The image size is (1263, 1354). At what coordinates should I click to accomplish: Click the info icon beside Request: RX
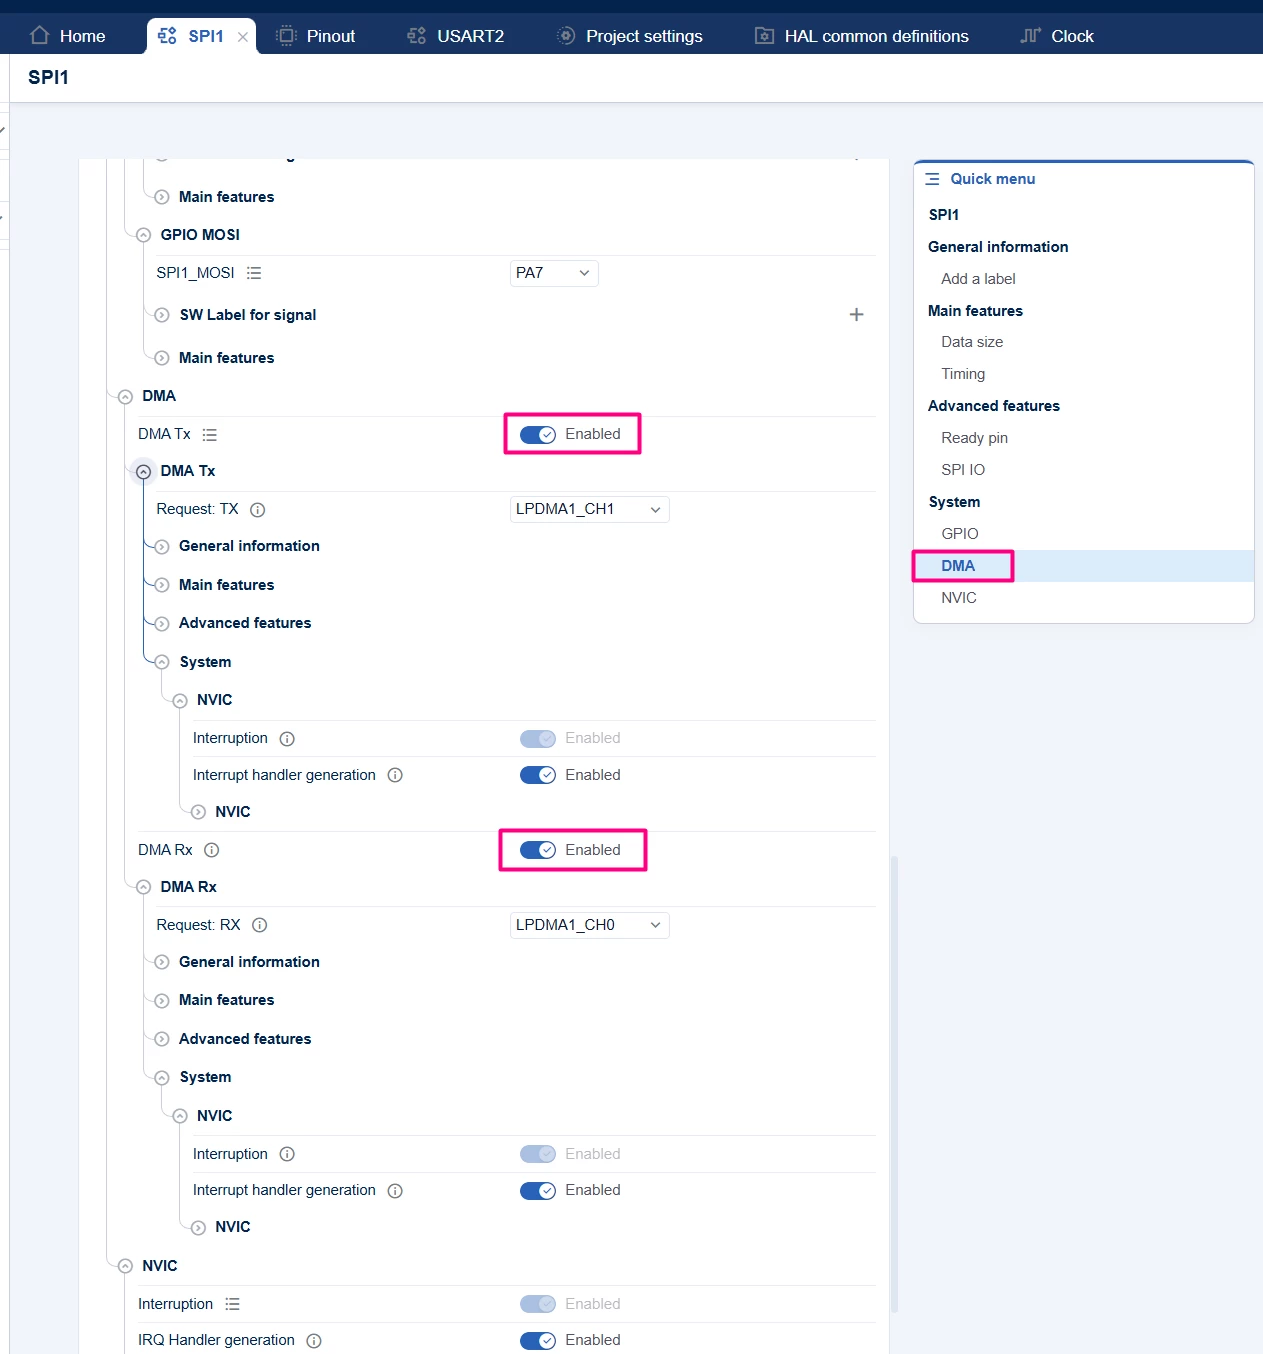tap(259, 925)
